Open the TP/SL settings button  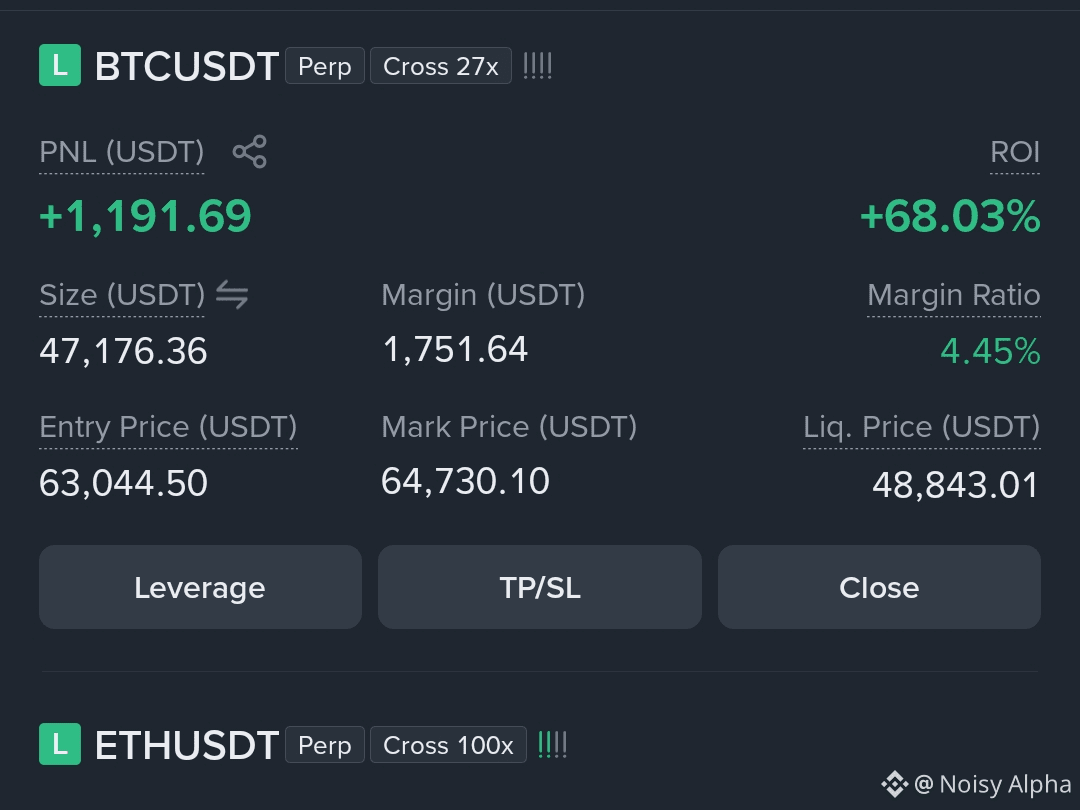540,587
